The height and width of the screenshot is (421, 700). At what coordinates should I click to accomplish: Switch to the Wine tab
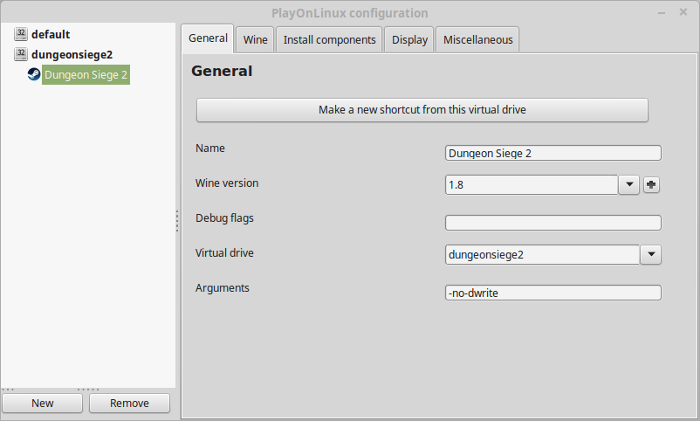click(x=255, y=40)
